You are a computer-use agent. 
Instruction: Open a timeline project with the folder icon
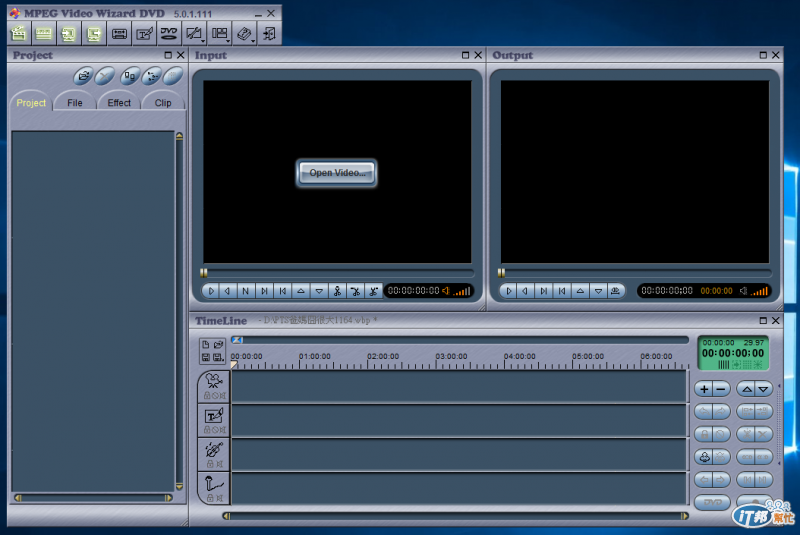218,344
